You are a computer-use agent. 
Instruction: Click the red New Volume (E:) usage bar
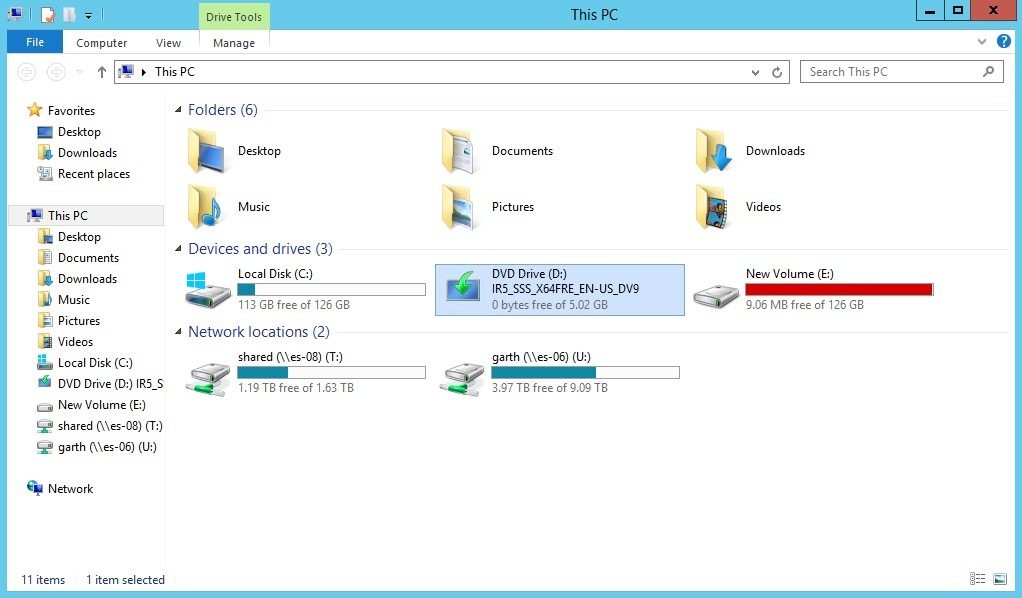click(x=840, y=290)
